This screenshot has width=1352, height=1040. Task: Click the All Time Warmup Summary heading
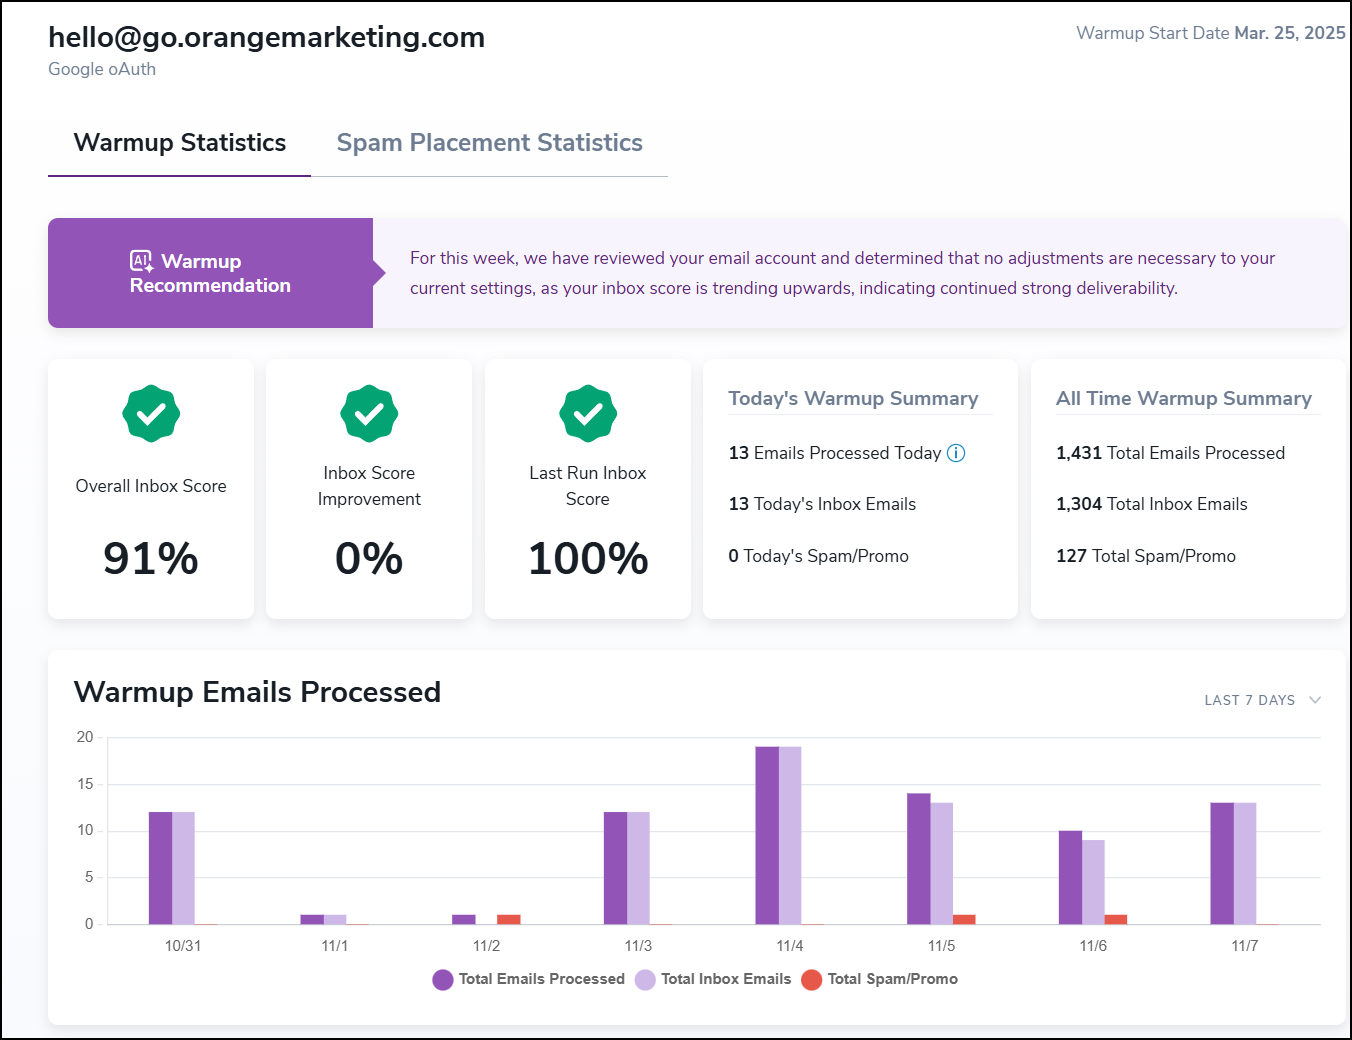click(1183, 398)
